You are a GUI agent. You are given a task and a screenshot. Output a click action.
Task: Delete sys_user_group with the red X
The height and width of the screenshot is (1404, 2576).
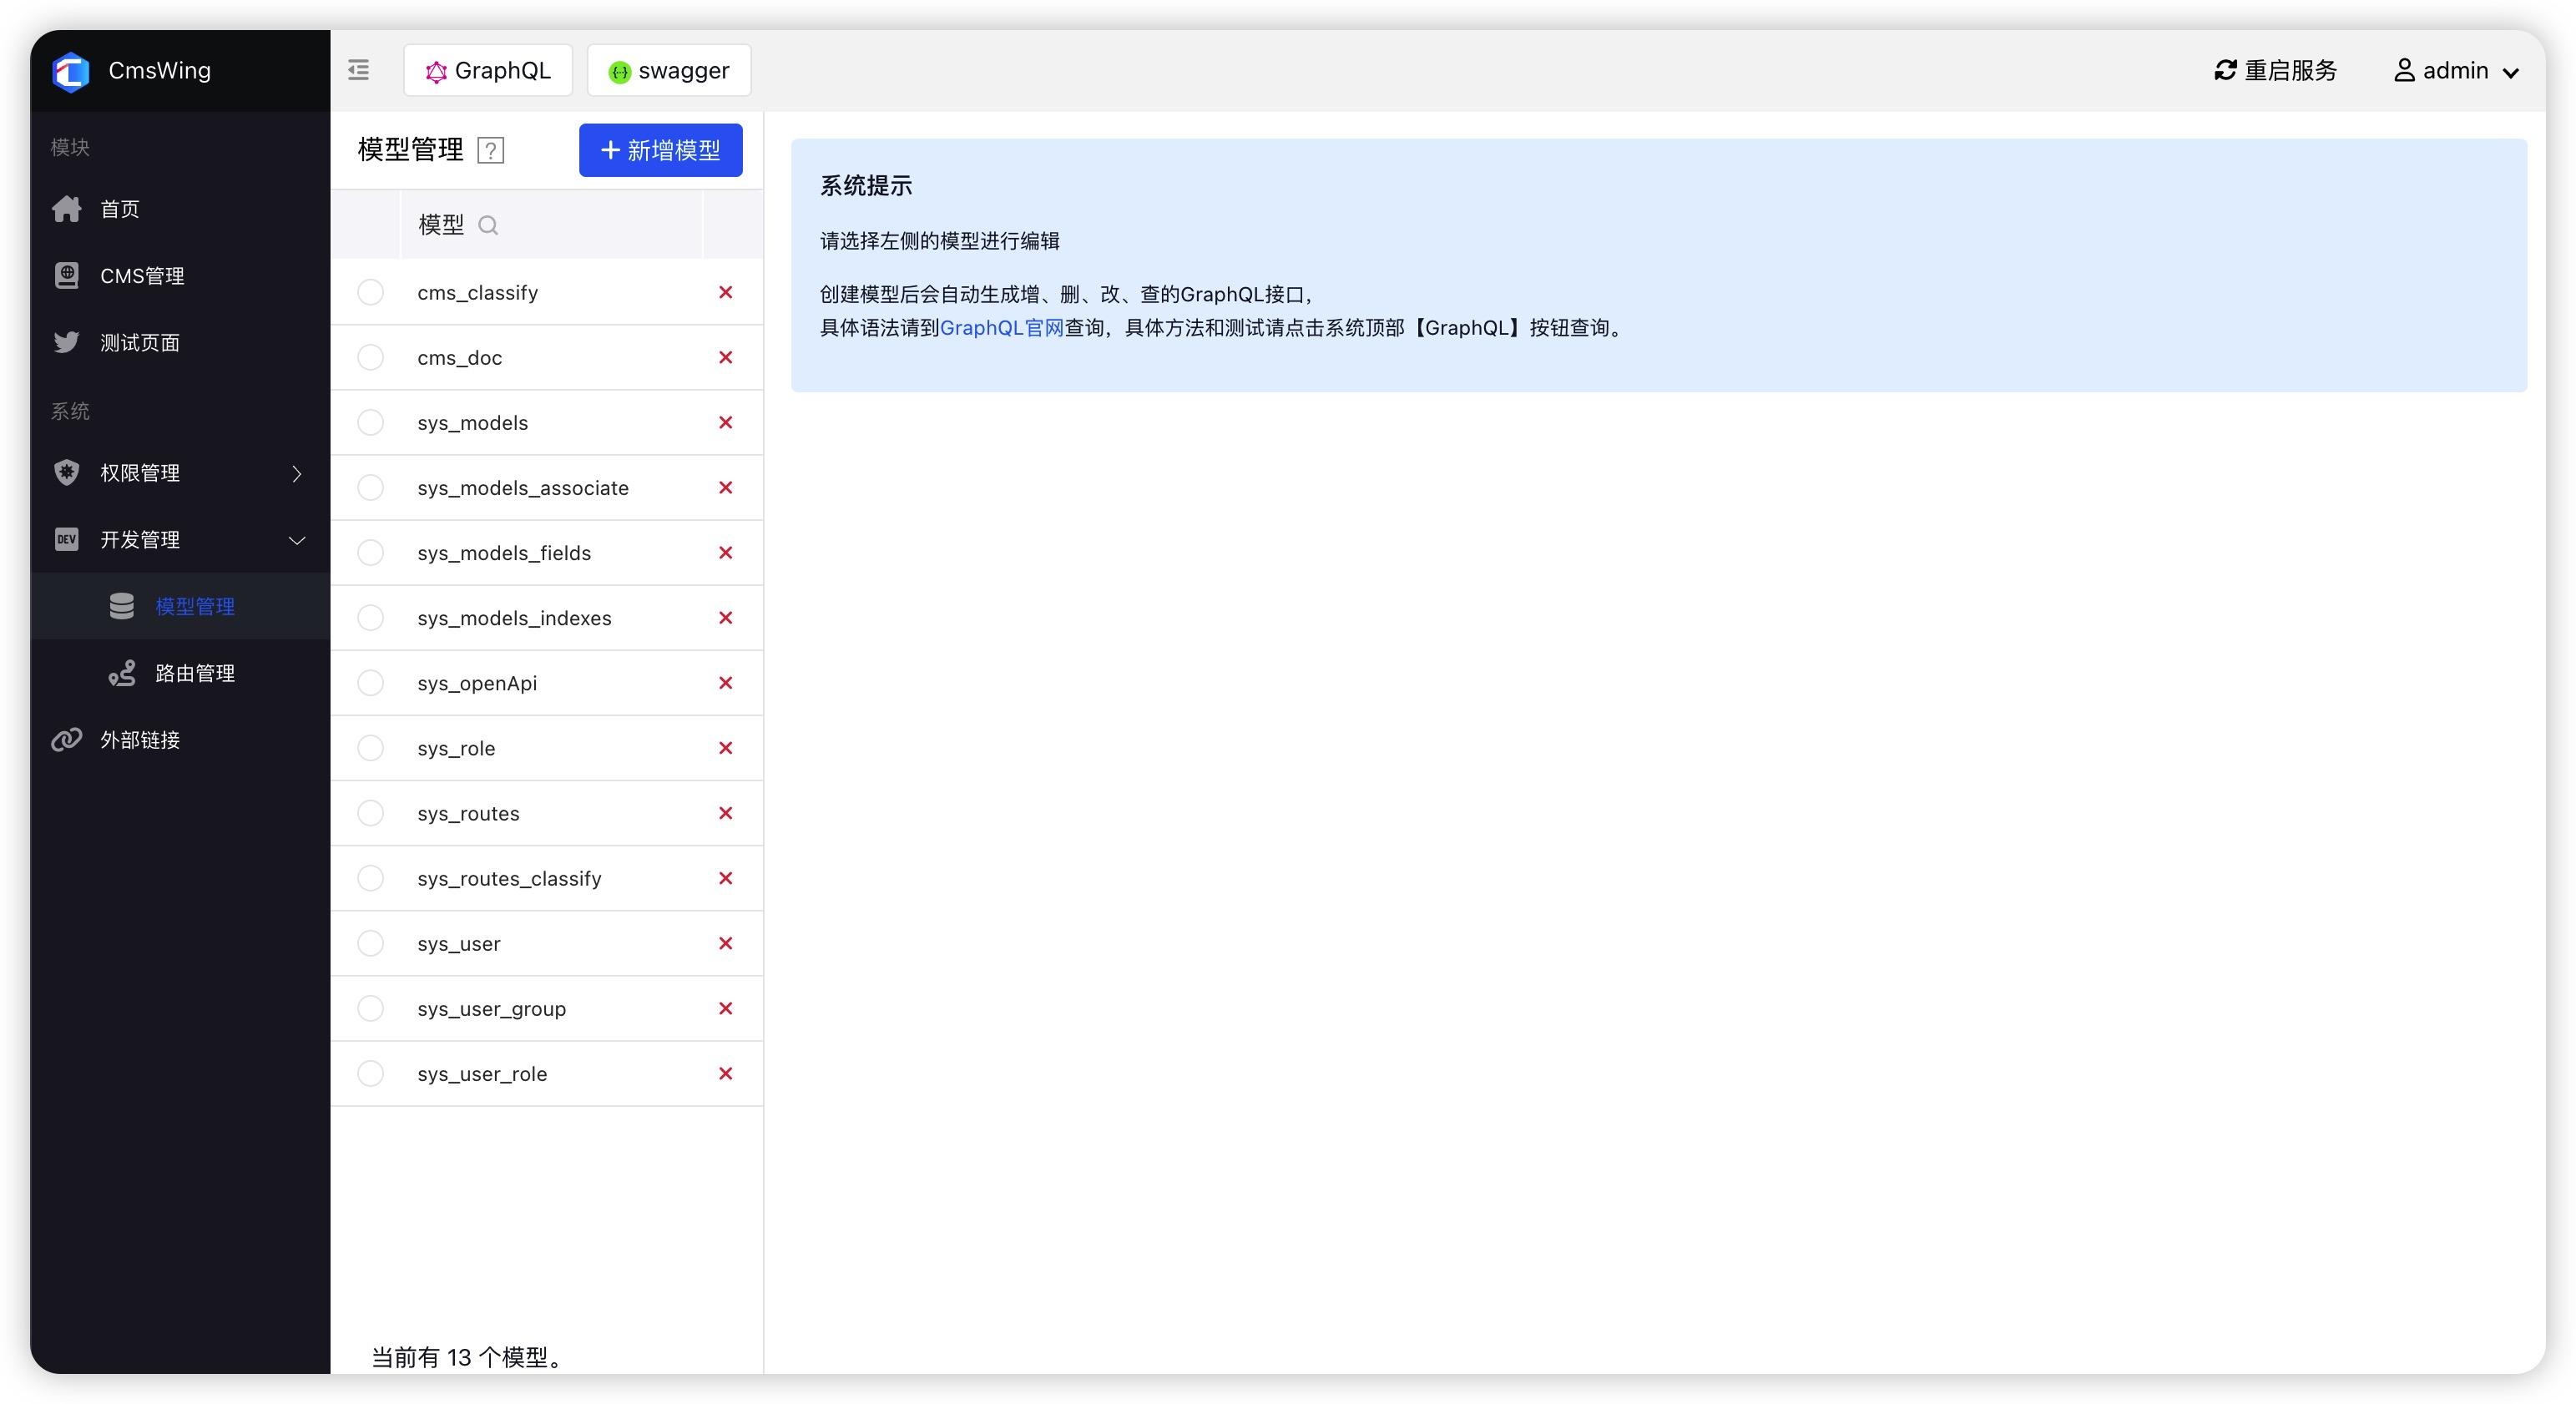[x=726, y=1008]
